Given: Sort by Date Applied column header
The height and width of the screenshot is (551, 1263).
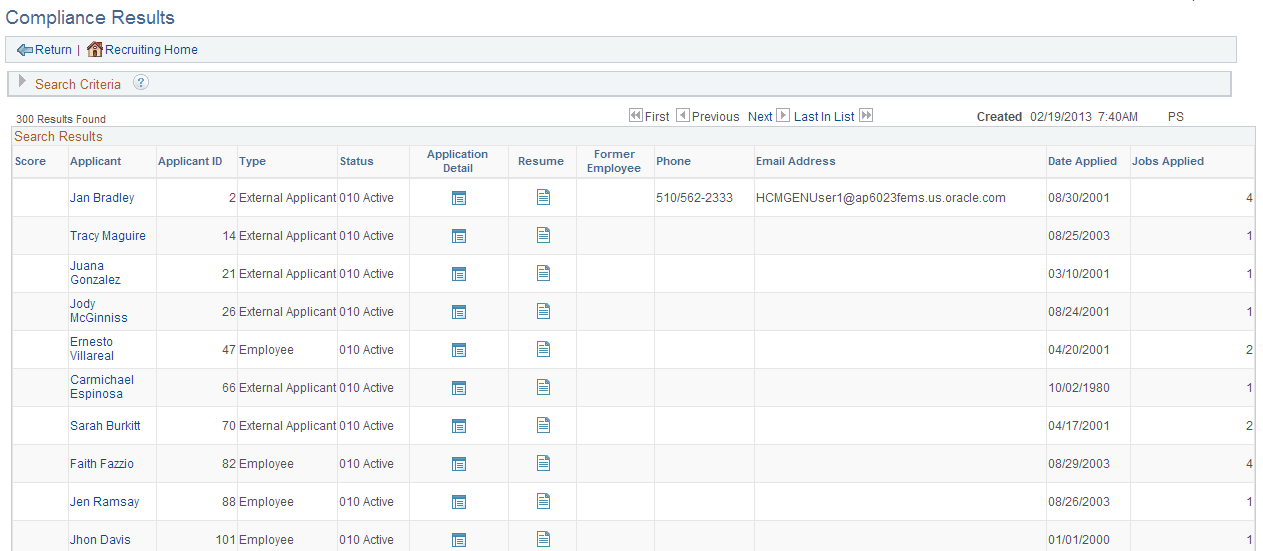Looking at the screenshot, I should coord(1082,161).
